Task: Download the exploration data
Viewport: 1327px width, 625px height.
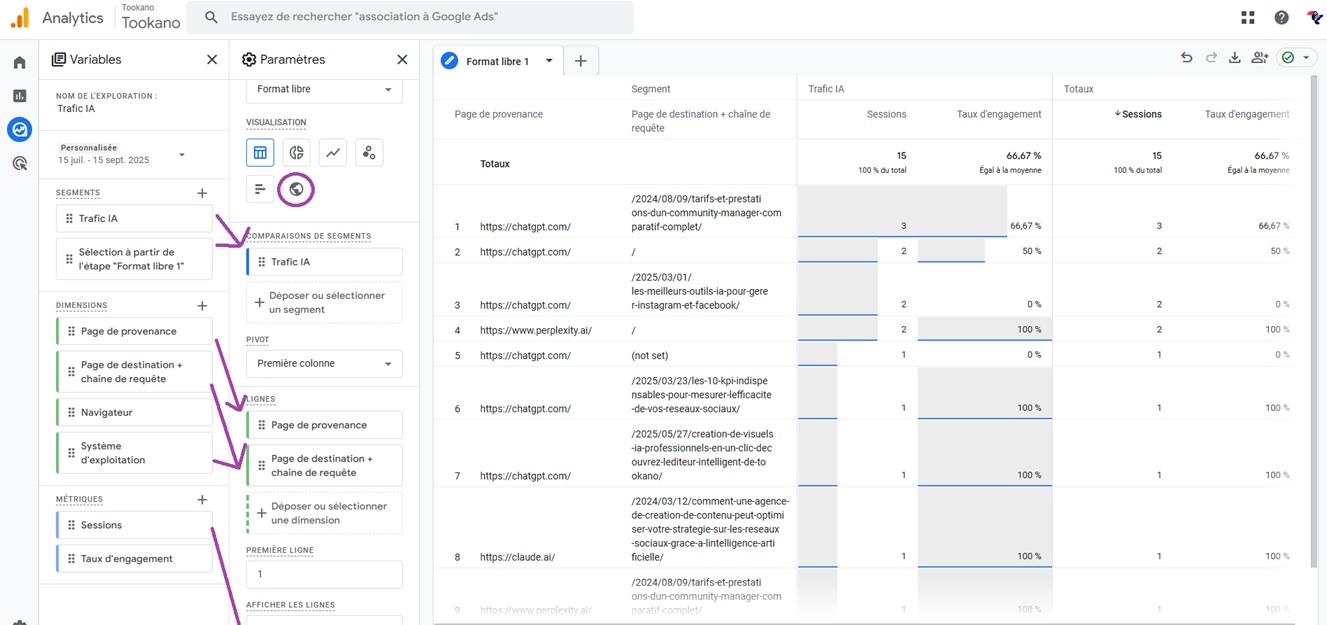Action: click(1234, 58)
